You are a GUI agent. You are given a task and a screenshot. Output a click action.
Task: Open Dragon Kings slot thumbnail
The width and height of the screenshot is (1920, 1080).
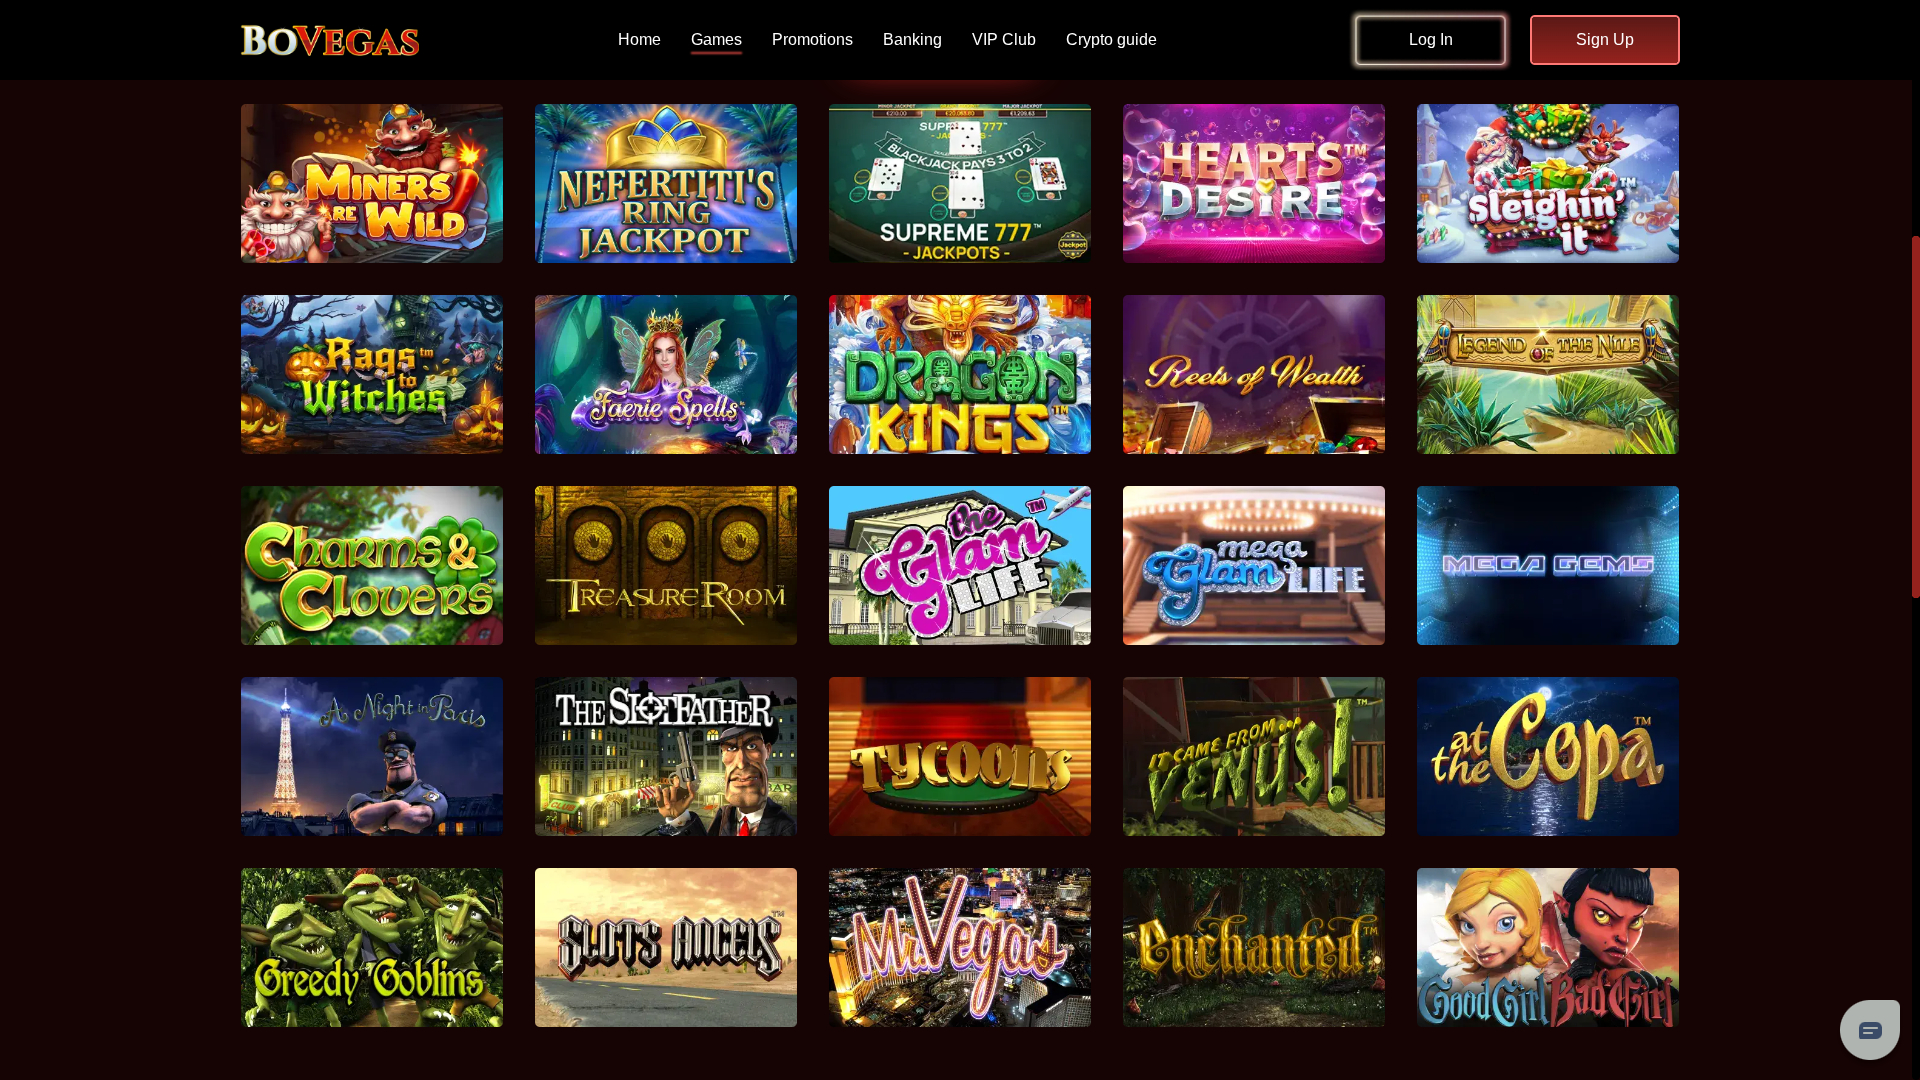[960, 374]
